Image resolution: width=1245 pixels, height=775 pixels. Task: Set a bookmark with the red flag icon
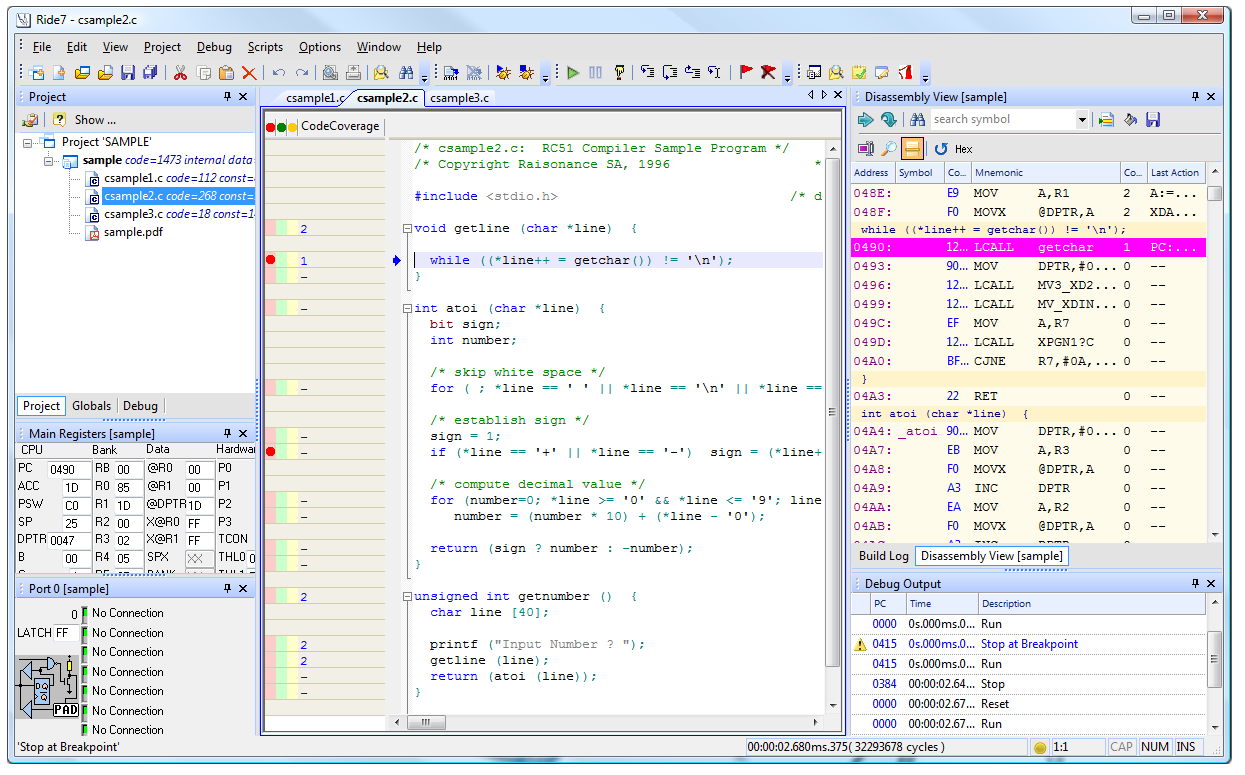745,72
